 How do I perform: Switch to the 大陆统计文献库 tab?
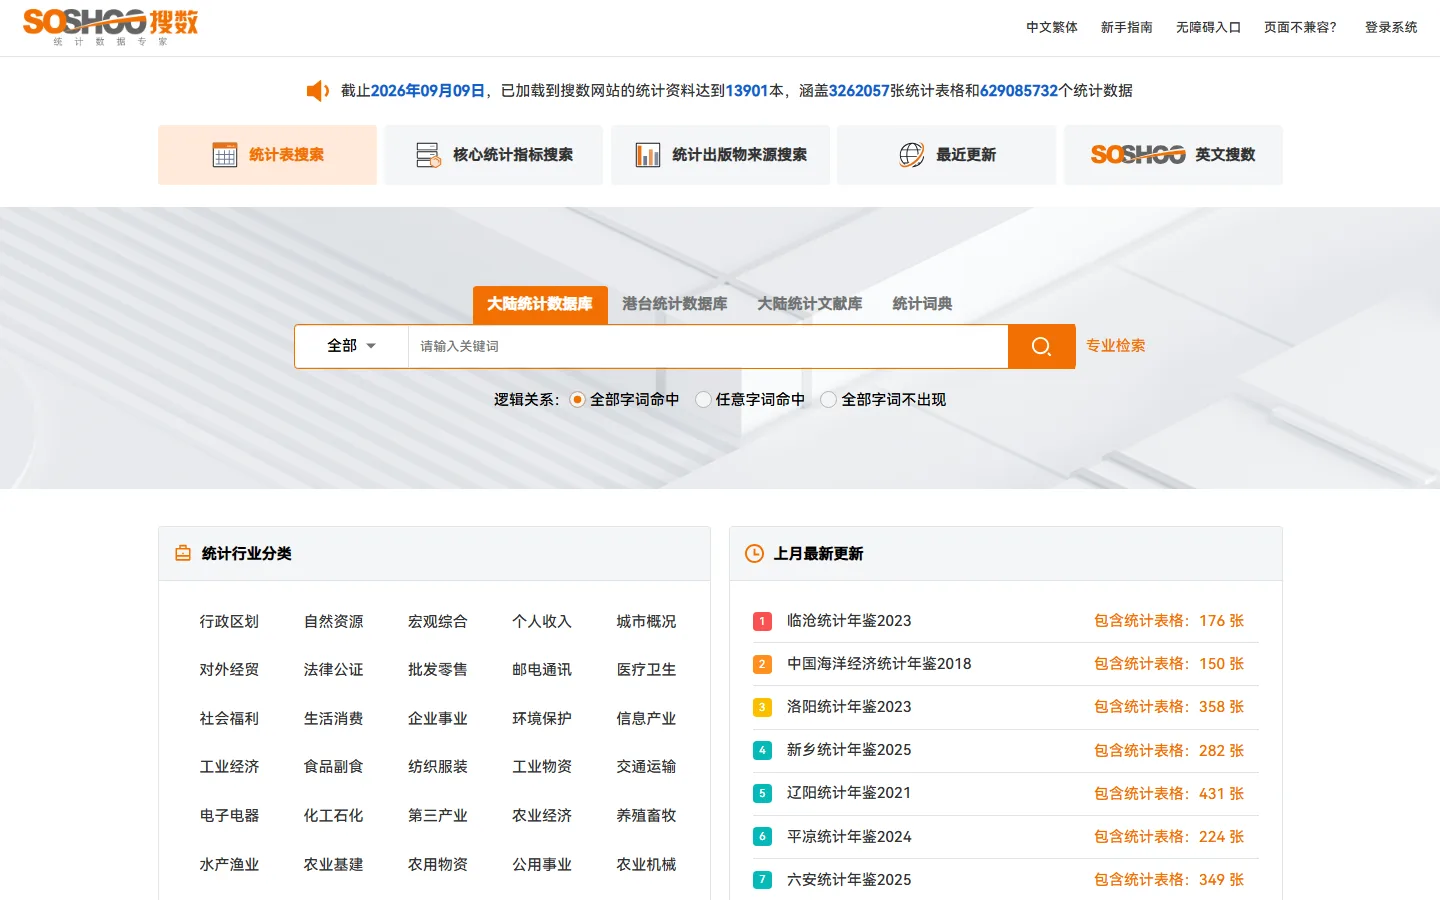point(810,304)
